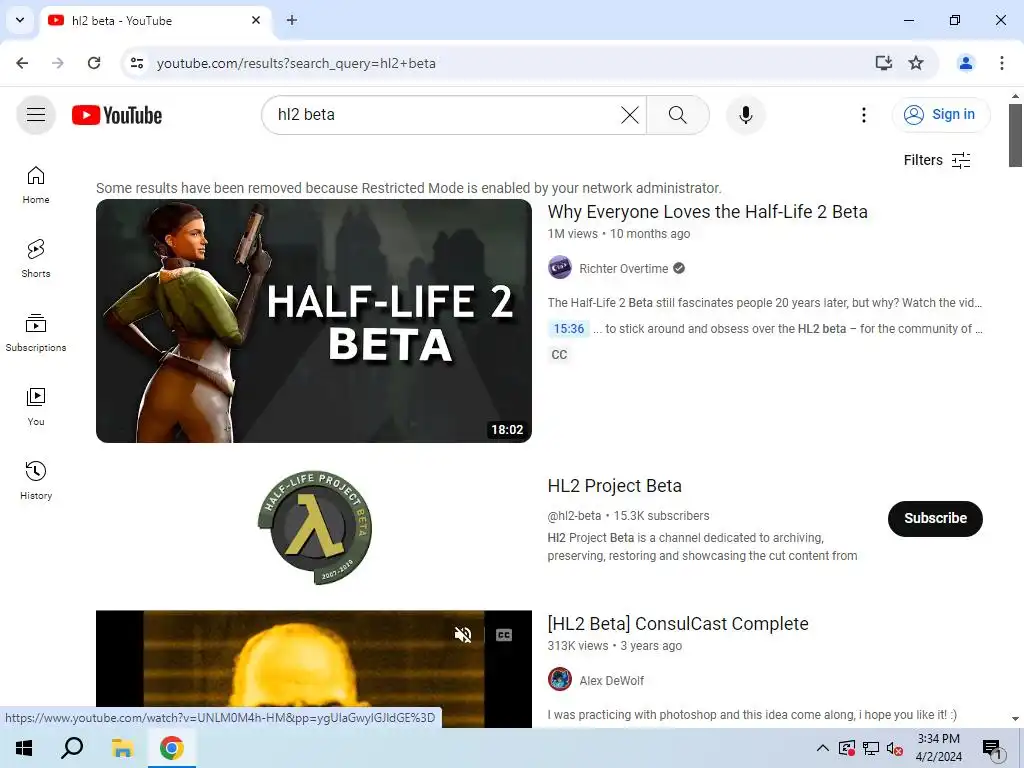Start voice search with the microphone

pyautogui.click(x=745, y=115)
